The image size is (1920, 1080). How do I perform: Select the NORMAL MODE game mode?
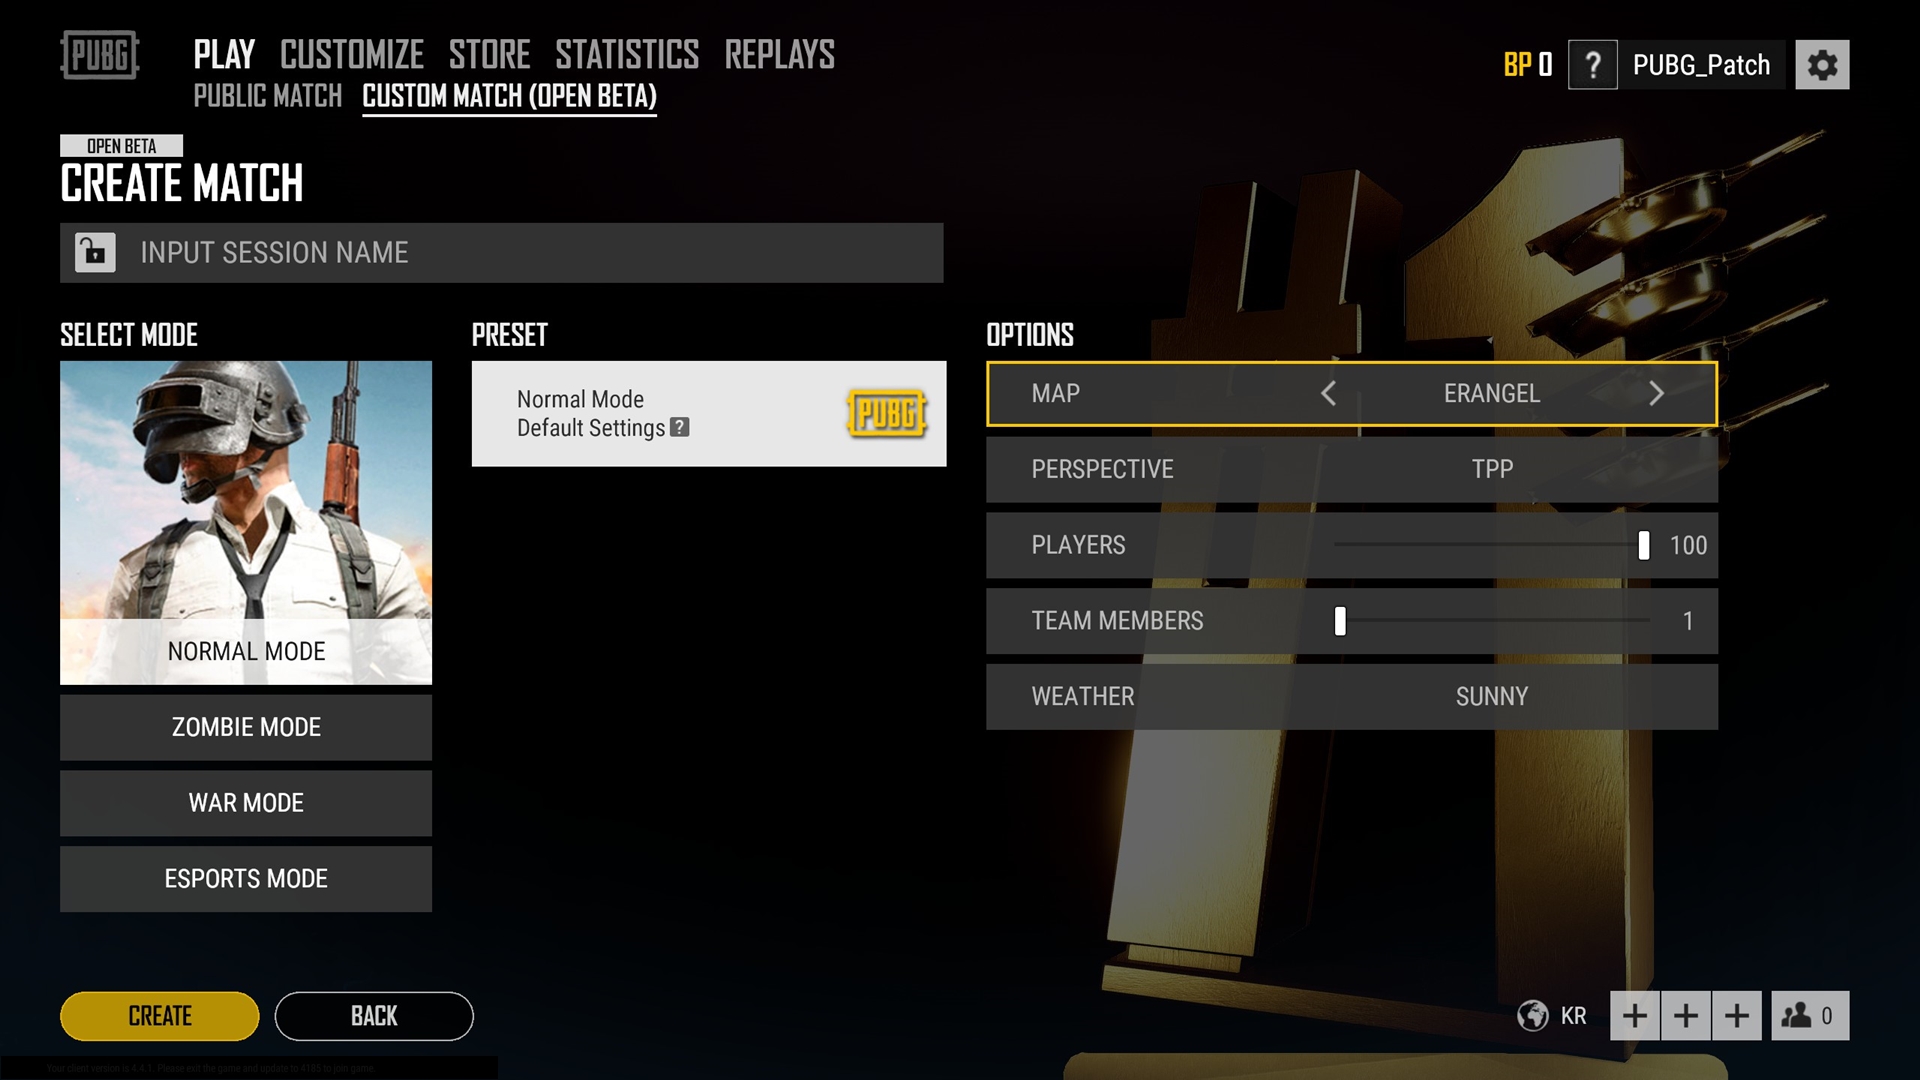point(245,520)
